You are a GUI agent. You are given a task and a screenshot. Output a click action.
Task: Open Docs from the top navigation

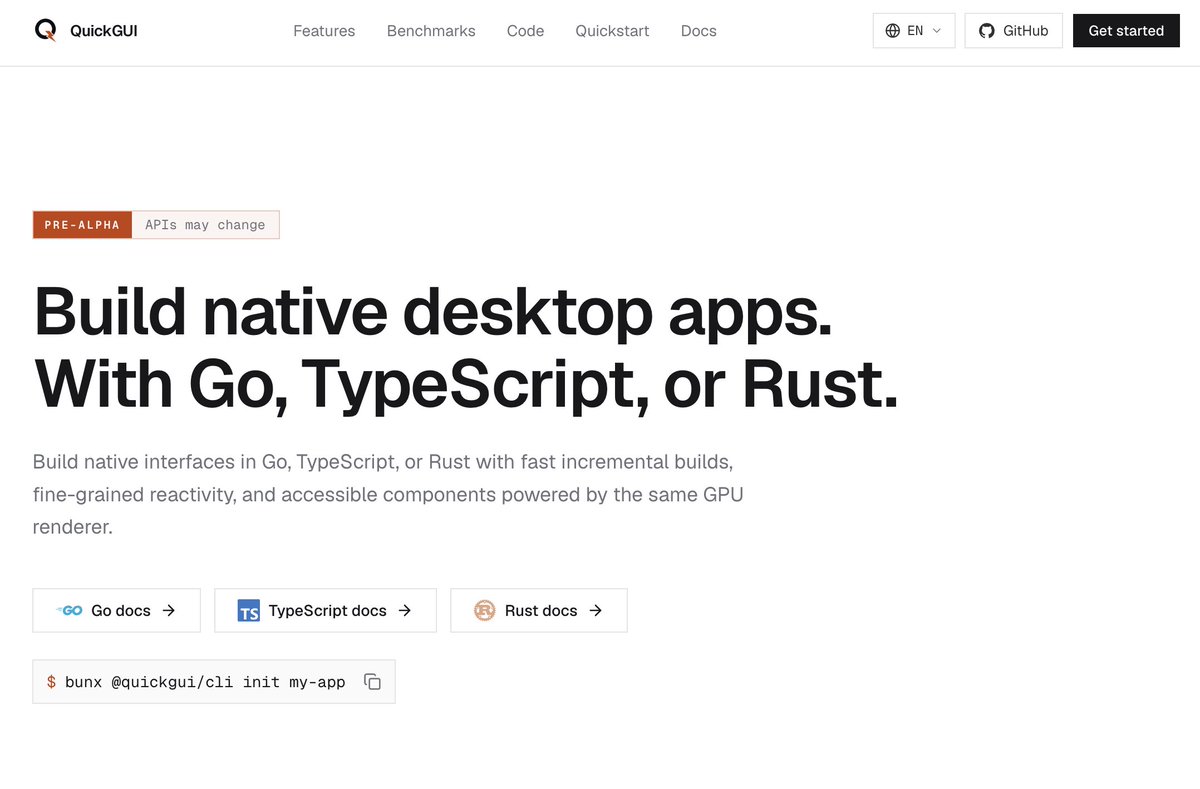point(698,31)
